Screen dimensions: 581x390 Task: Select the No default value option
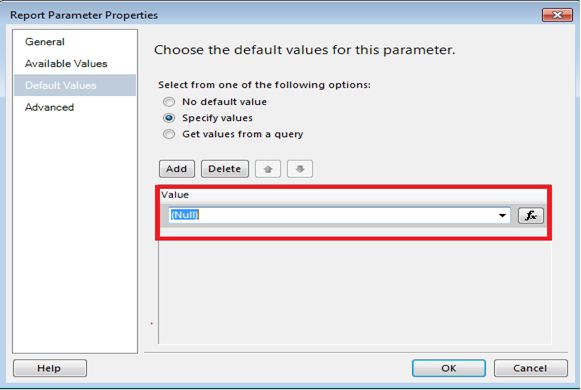coord(169,102)
